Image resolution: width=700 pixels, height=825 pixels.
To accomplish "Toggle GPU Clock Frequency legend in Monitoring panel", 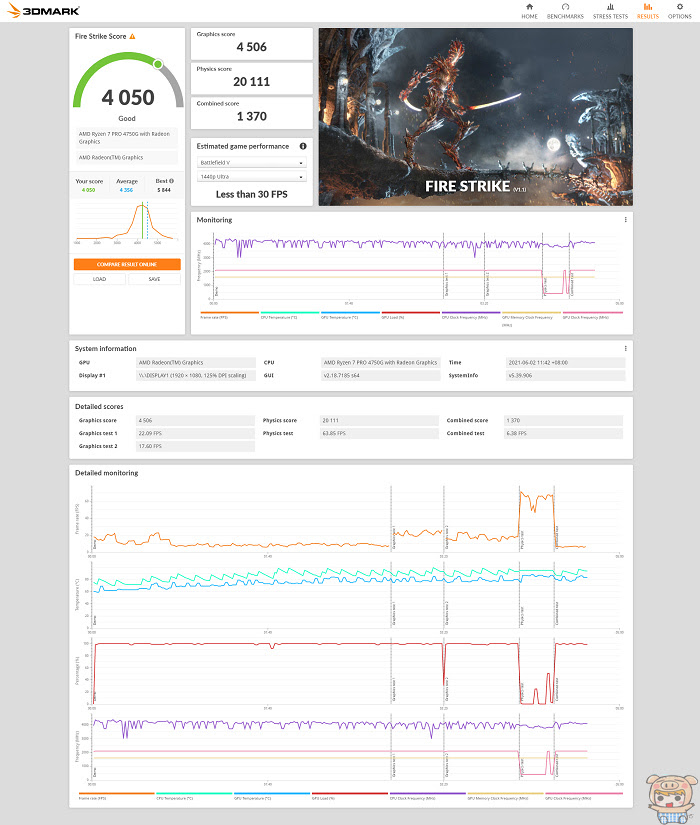I will coord(593,315).
